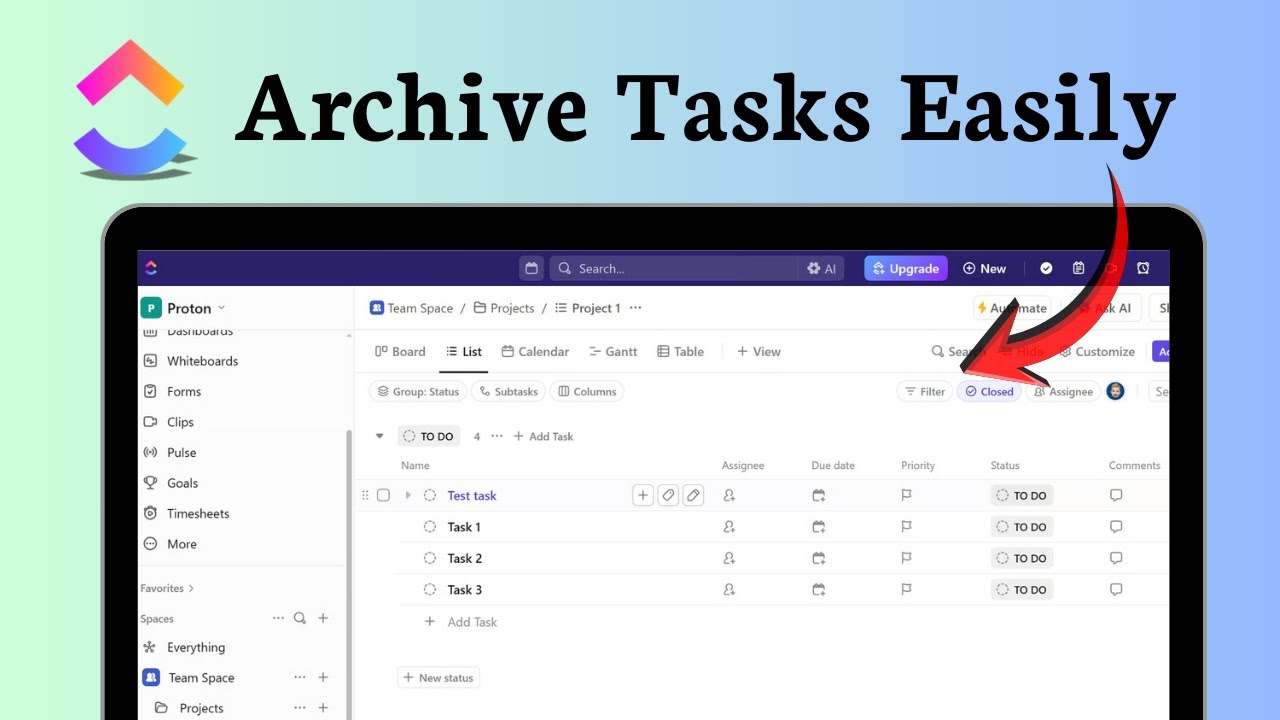Image resolution: width=1280 pixels, height=720 pixels.
Task: Edit tags on Test task with tag icon
Action: coord(668,495)
